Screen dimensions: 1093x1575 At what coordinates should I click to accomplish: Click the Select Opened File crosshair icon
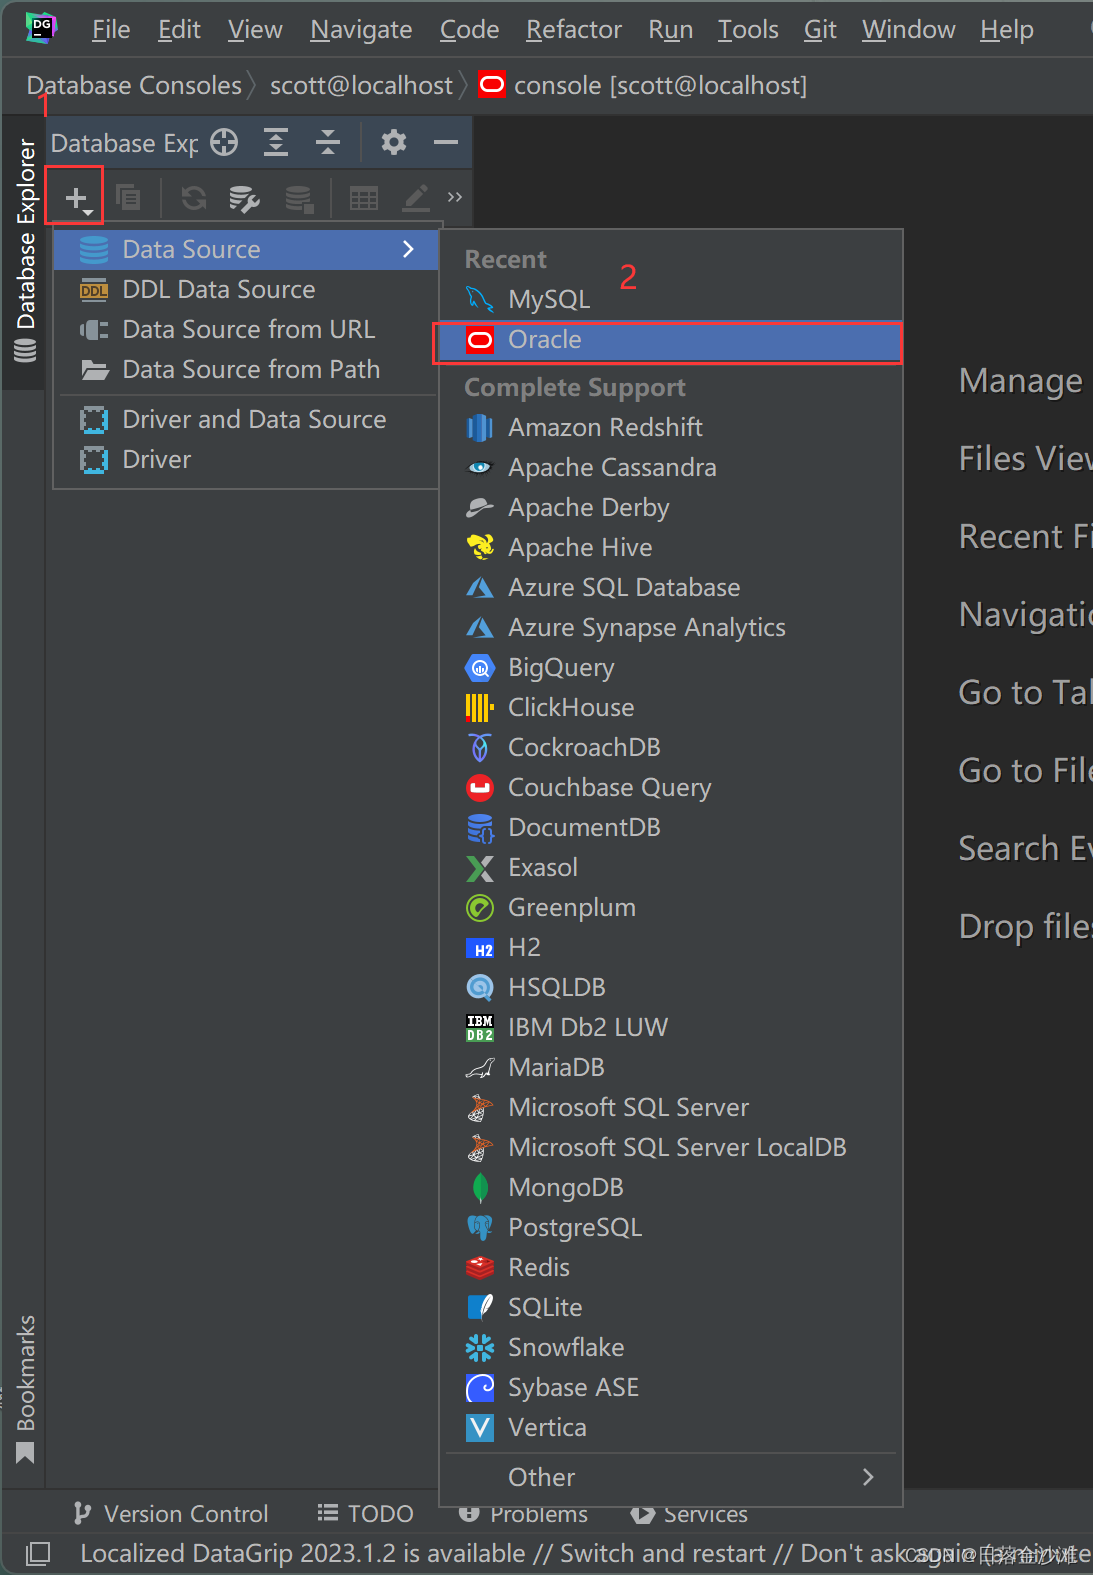pyautogui.click(x=224, y=143)
